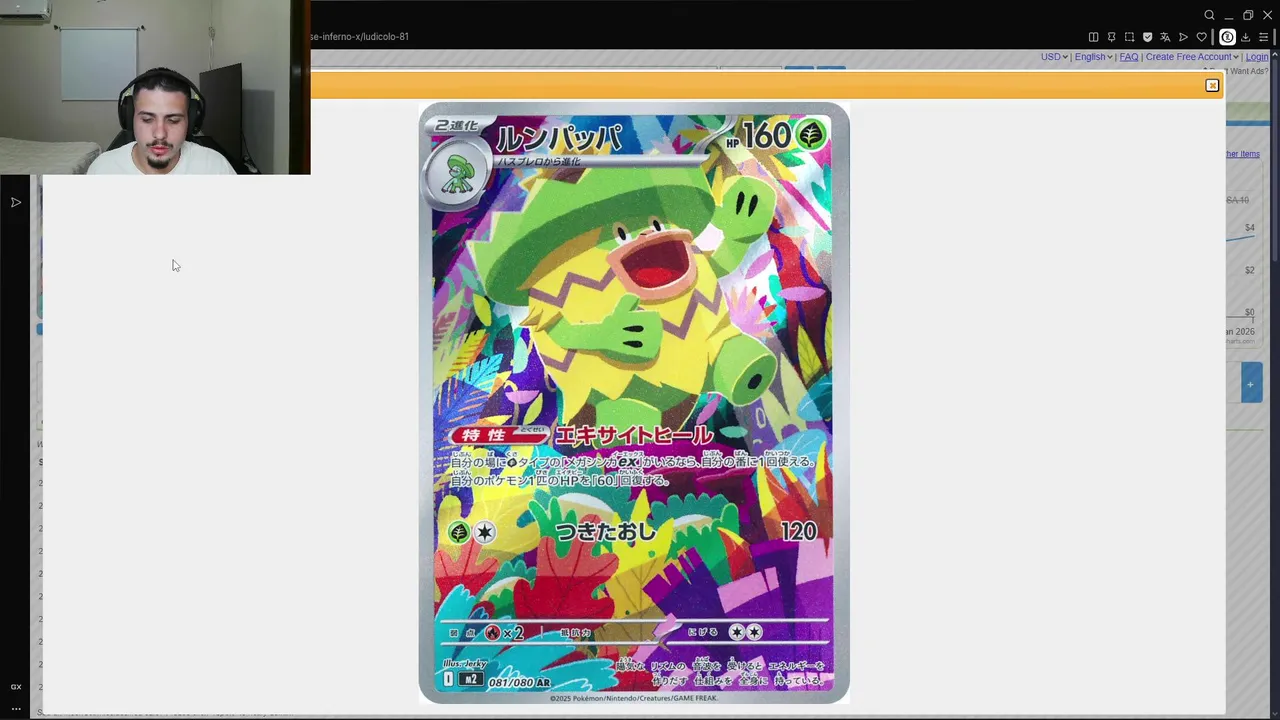Open the password manager extension icon
Viewport: 1280px width, 720px height.
coord(1227,37)
